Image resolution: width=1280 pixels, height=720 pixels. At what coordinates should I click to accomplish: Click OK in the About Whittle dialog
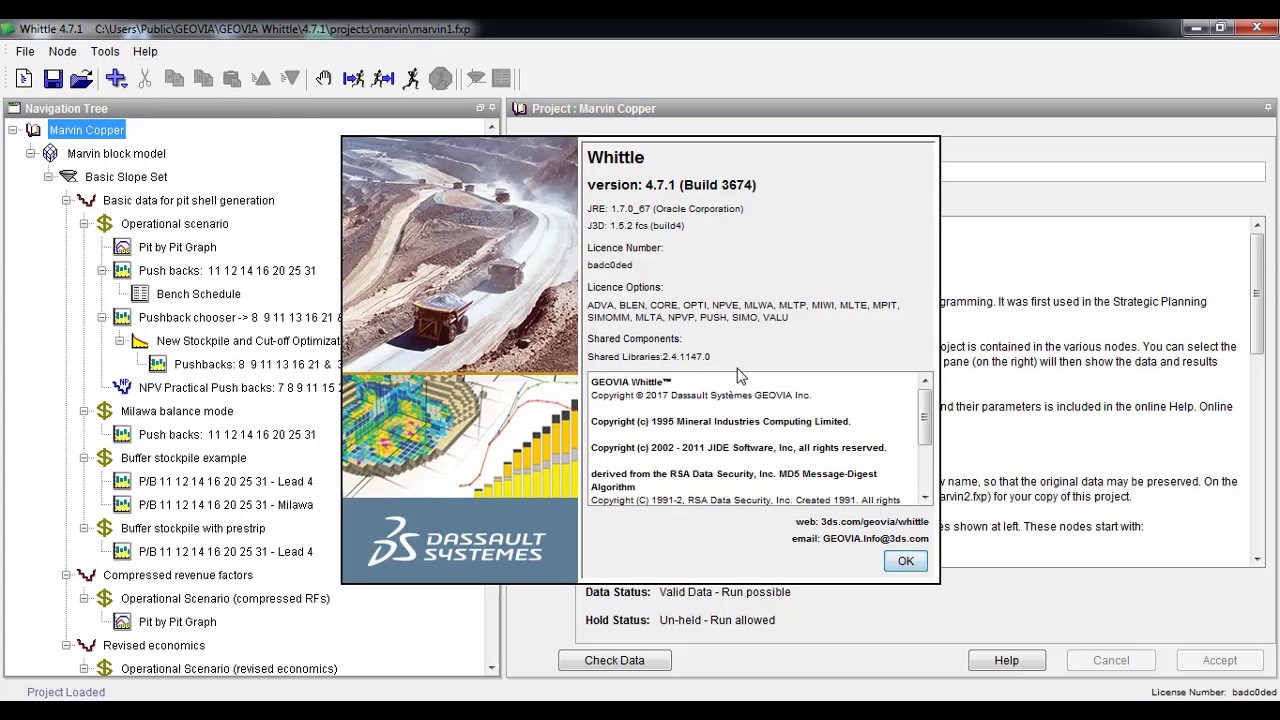coord(906,561)
